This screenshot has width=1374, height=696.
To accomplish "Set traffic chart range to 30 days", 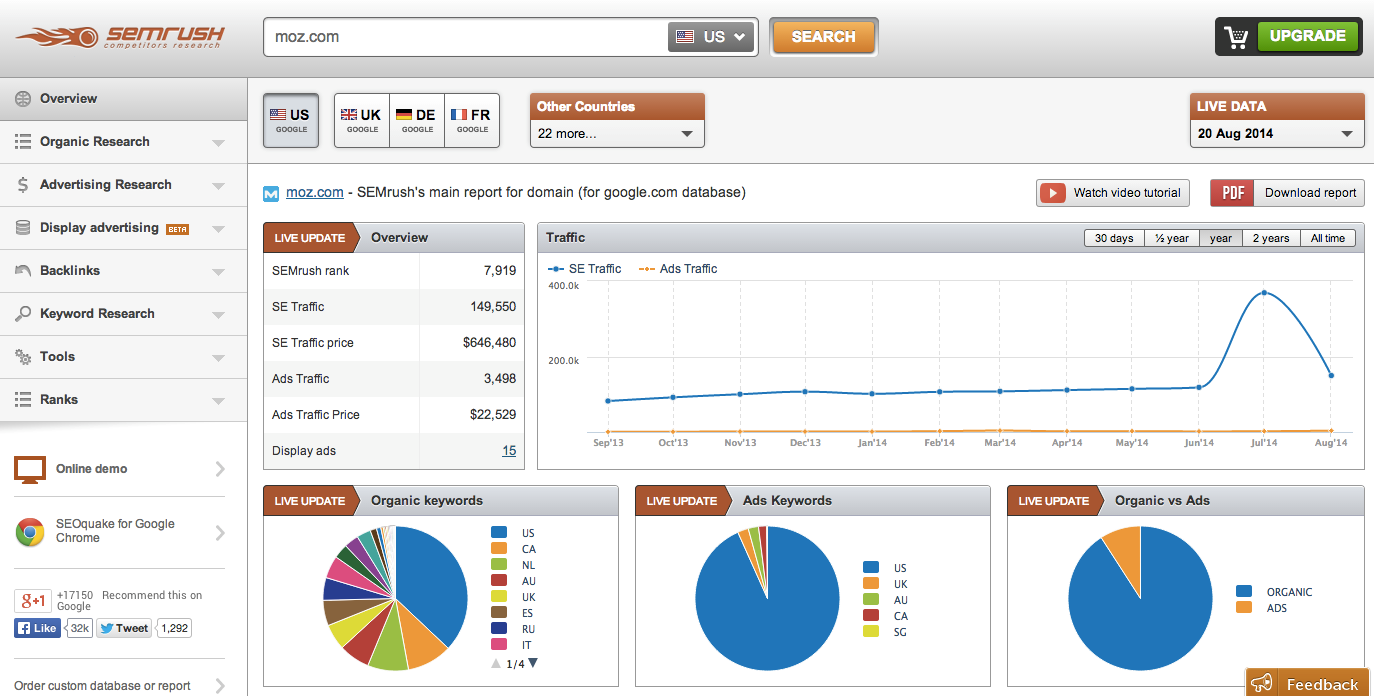I will (x=1114, y=238).
